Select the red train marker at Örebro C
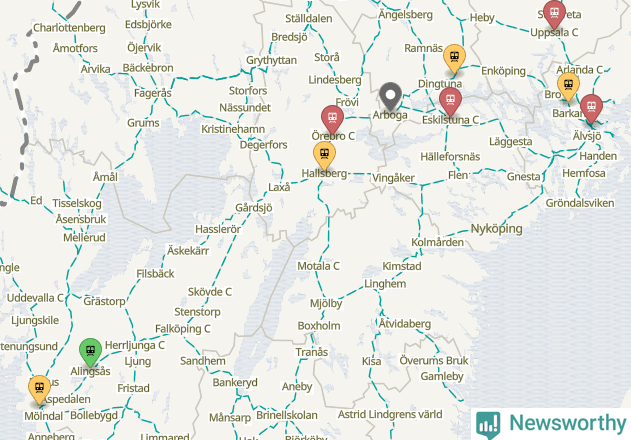The image size is (631, 440). pos(332,119)
